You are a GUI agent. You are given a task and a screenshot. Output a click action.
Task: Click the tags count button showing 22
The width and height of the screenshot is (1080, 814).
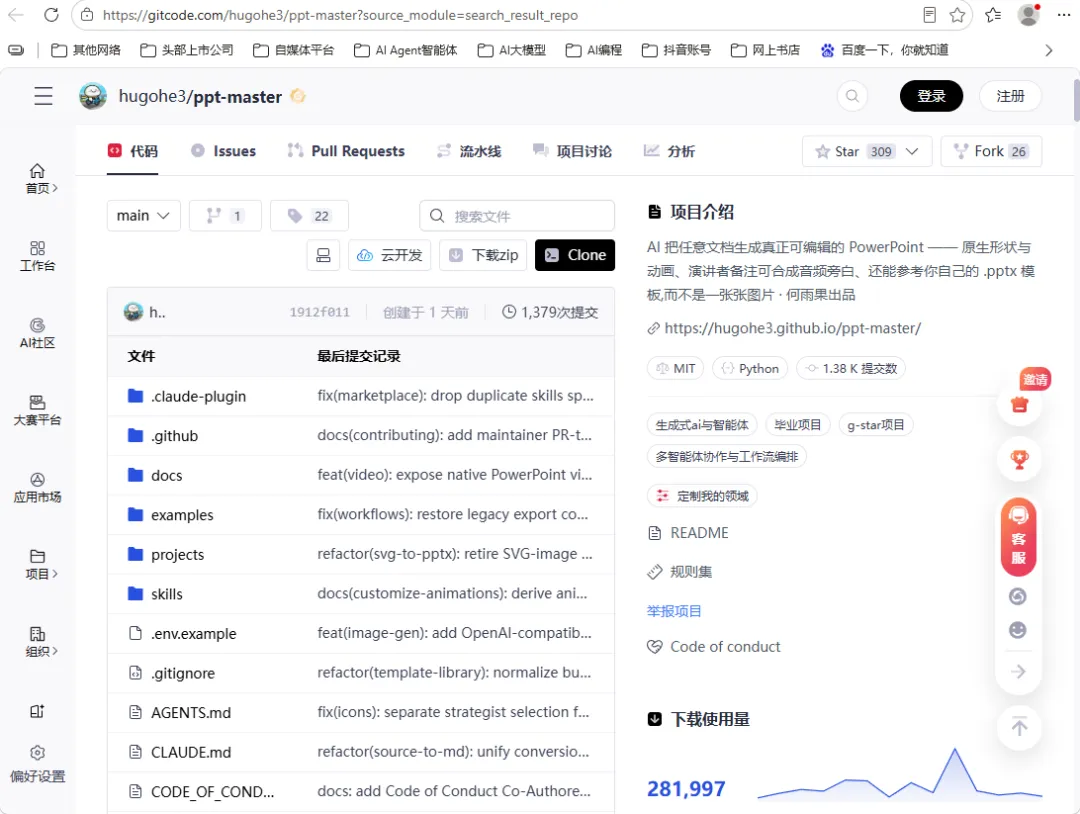click(x=309, y=216)
